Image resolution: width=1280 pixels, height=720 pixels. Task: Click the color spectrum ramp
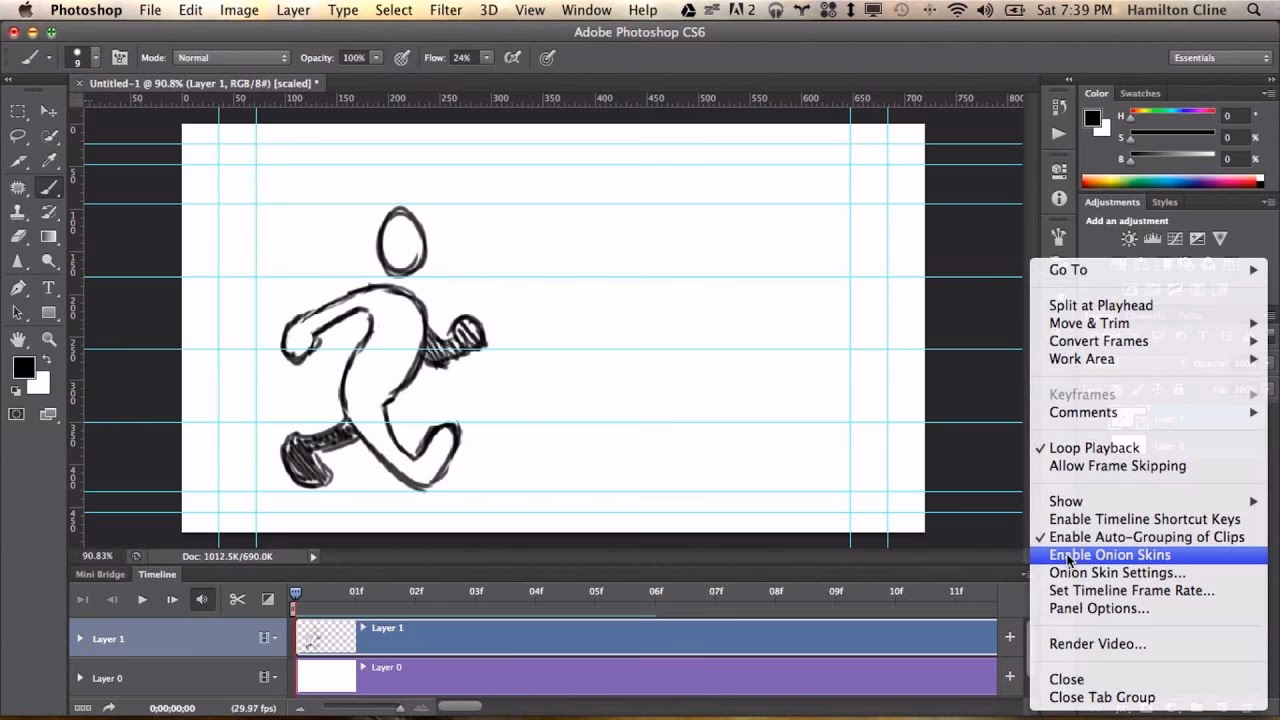[x=1172, y=181]
